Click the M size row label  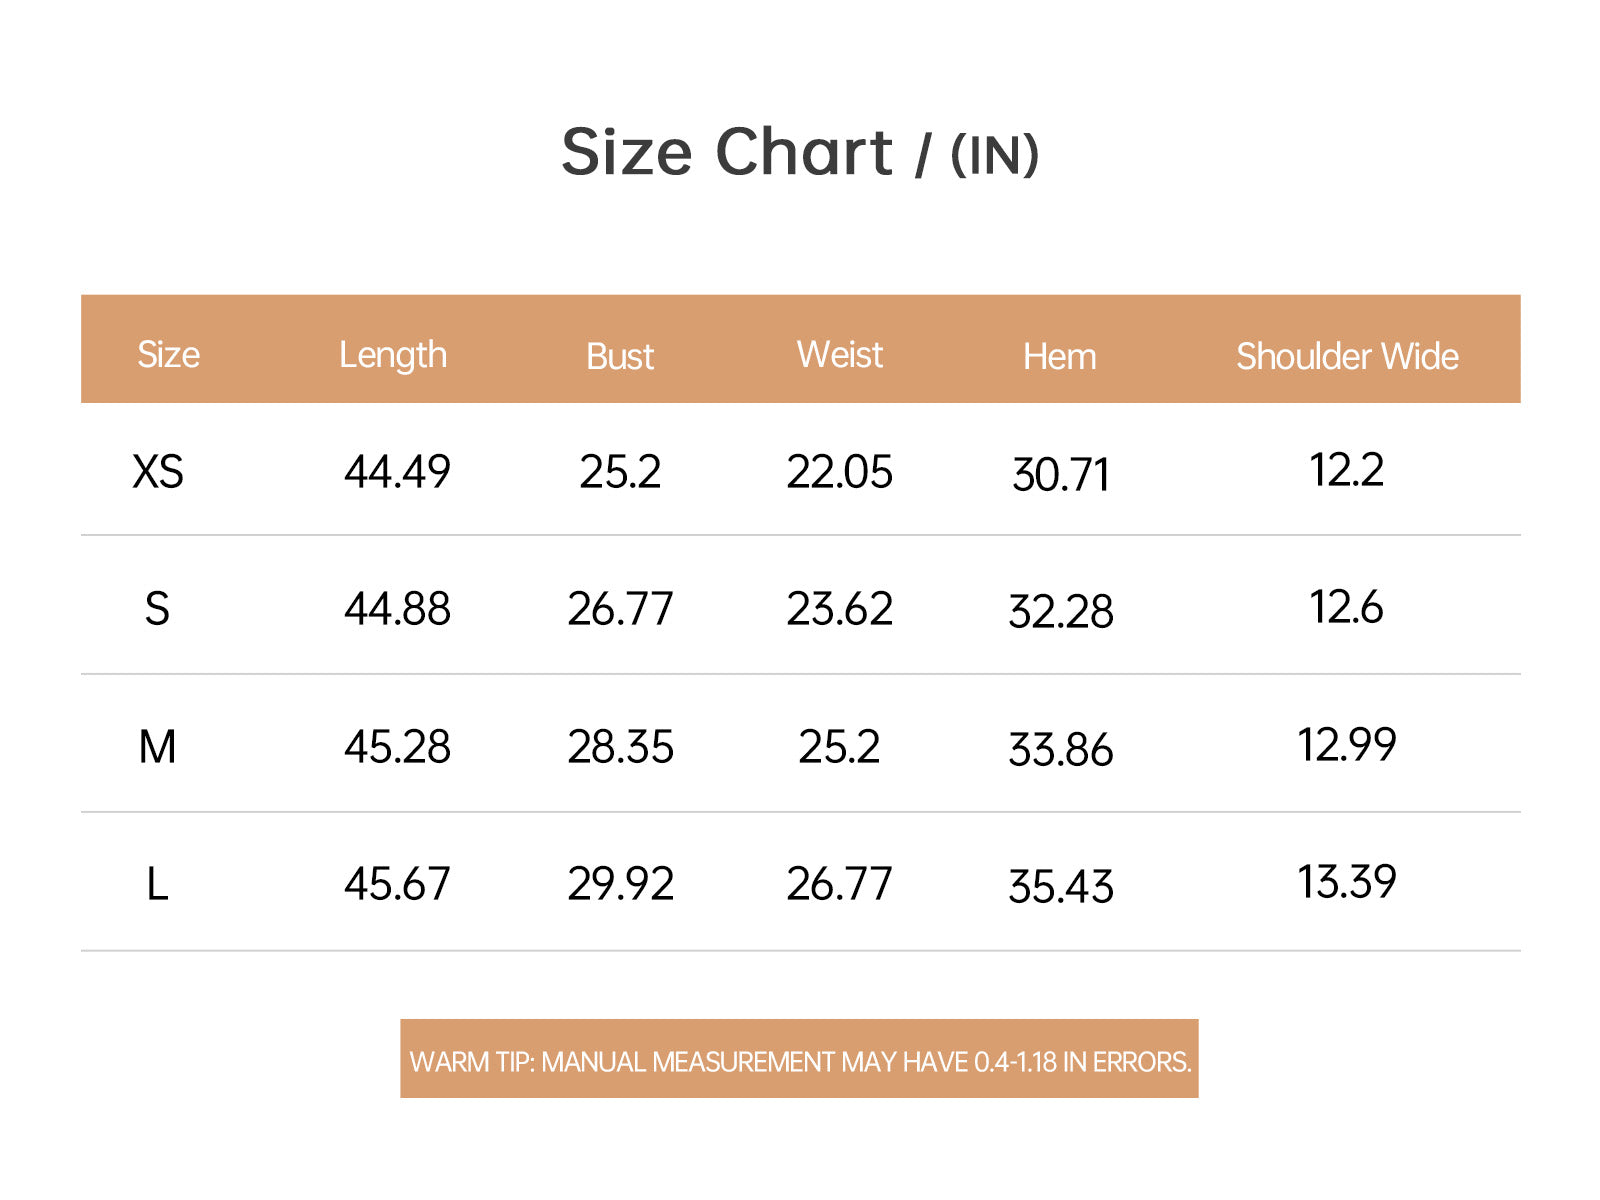[157, 747]
